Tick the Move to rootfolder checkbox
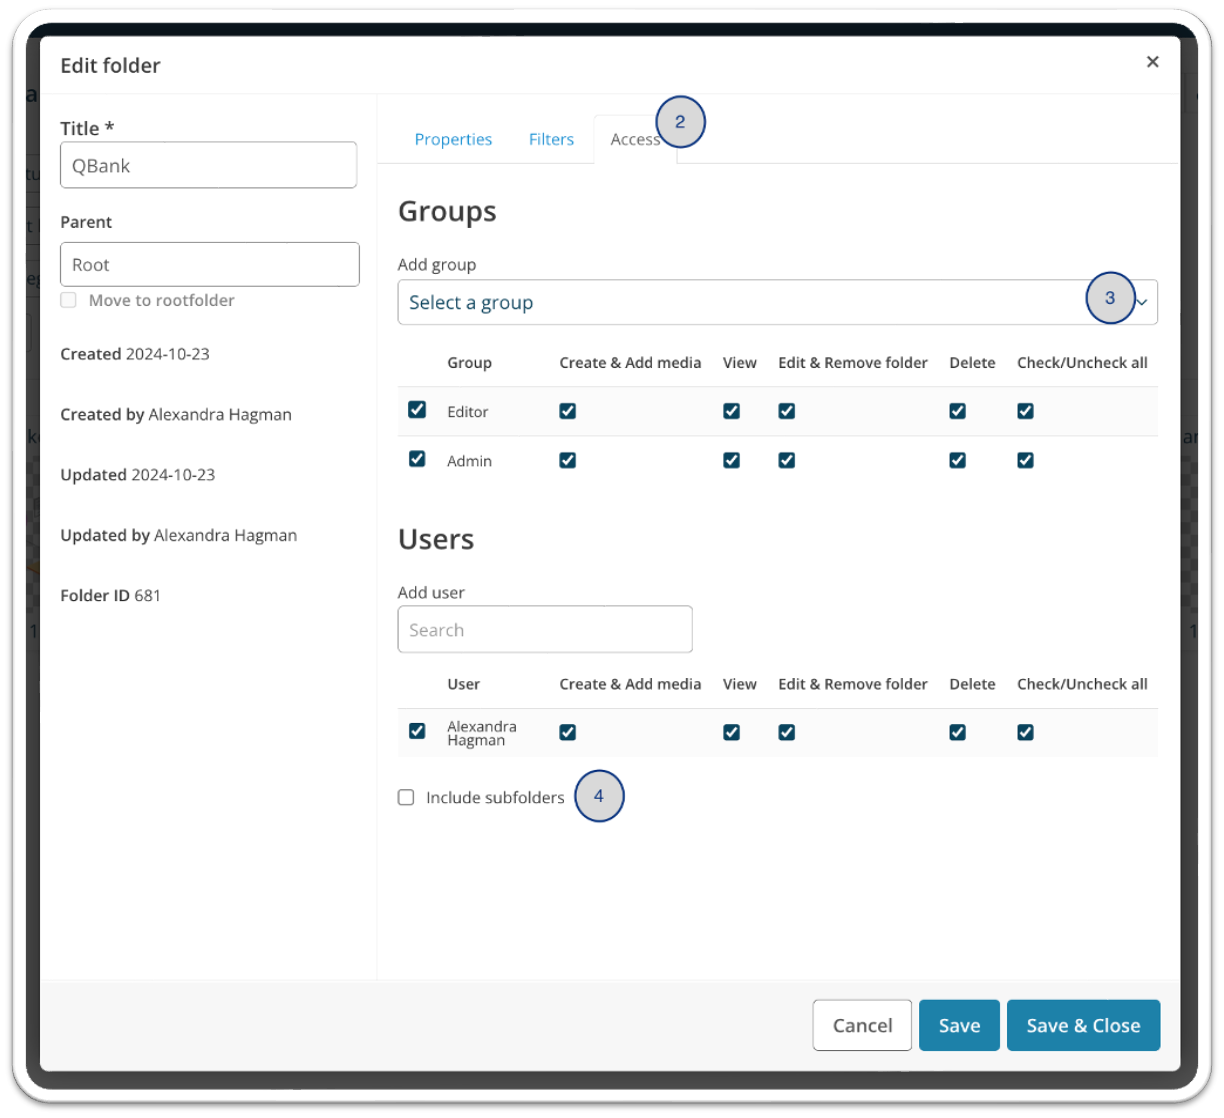Screen dimensions: 1224x1118 [68, 300]
